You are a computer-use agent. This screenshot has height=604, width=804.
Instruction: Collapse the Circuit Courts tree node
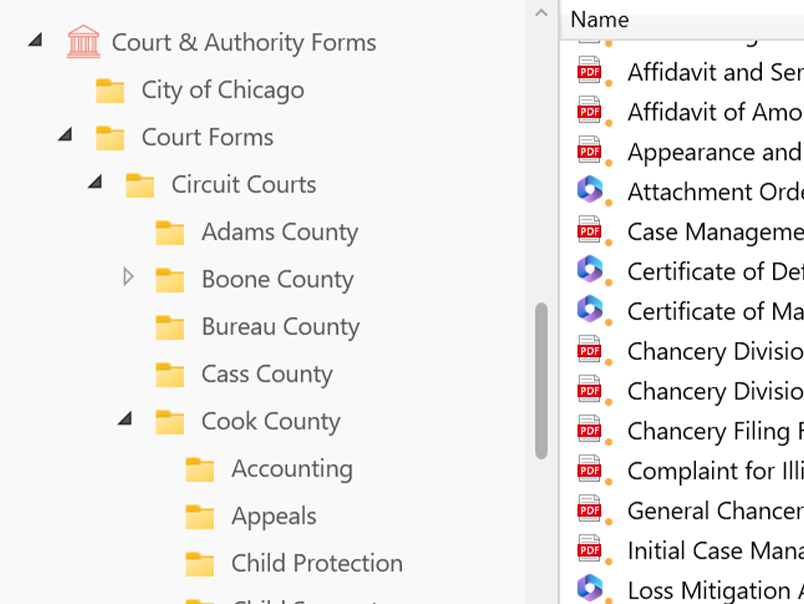(x=93, y=183)
